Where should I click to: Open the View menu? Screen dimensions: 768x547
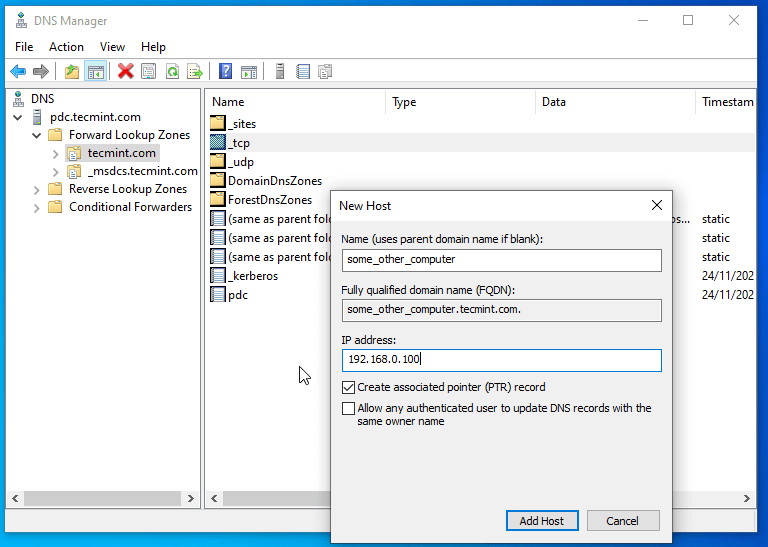112,46
